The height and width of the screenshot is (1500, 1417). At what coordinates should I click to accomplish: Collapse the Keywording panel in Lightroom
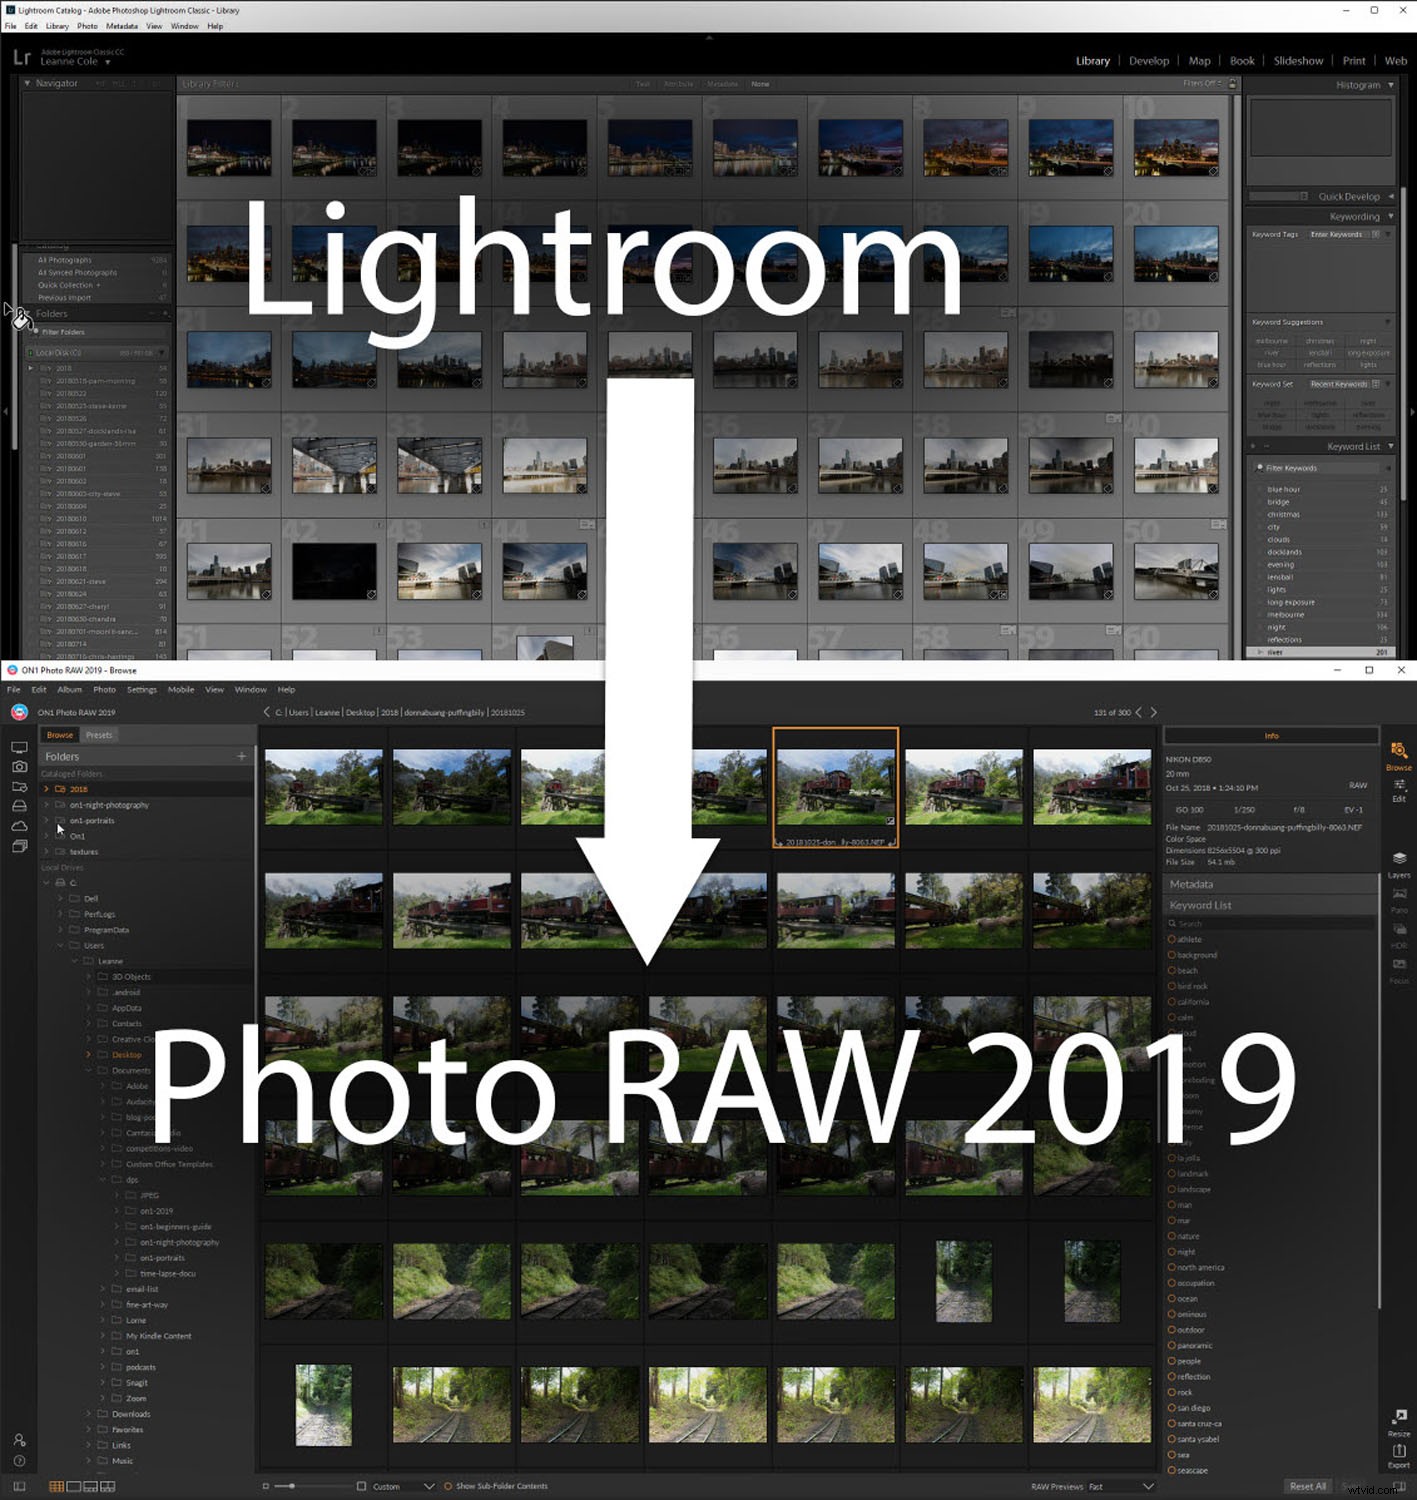pyautogui.click(x=1390, y=216)
